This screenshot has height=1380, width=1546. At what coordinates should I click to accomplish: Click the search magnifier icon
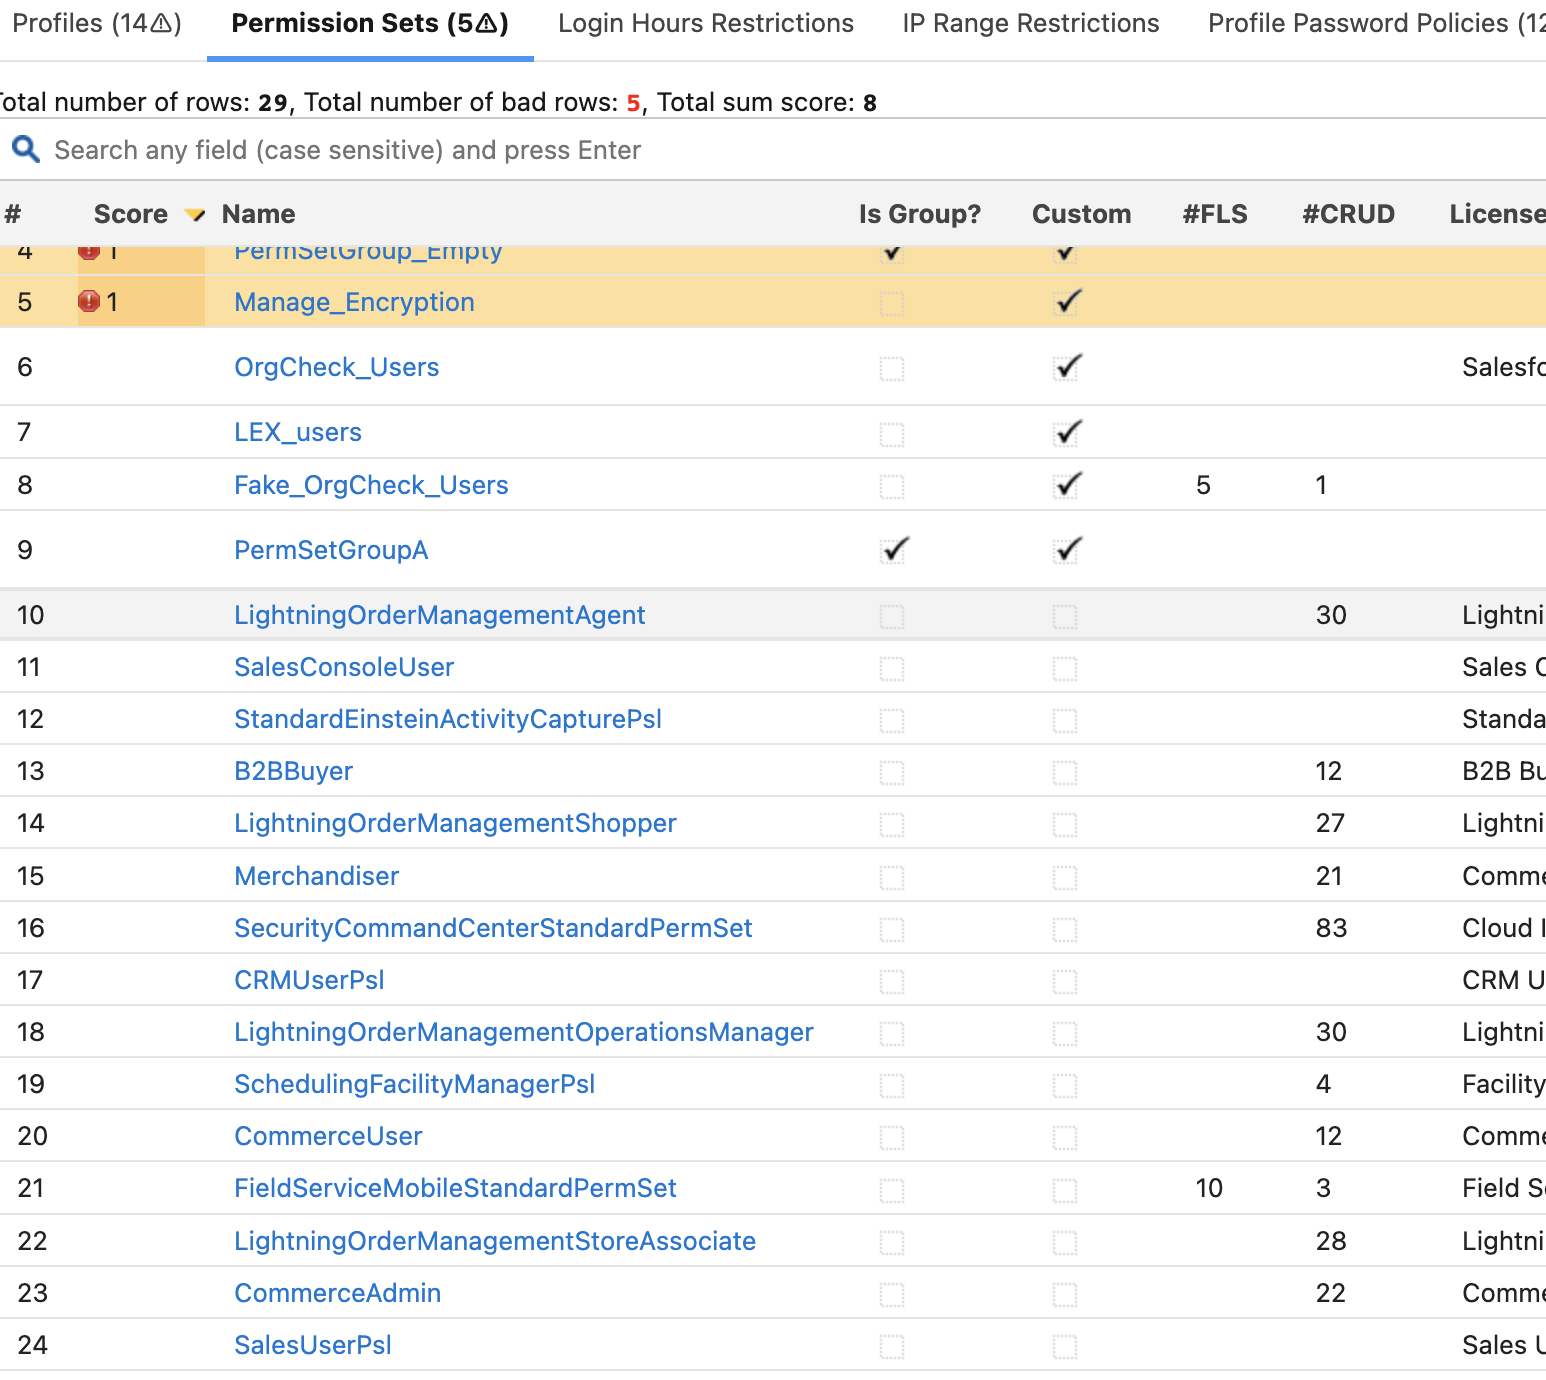[x=25, y=149]
